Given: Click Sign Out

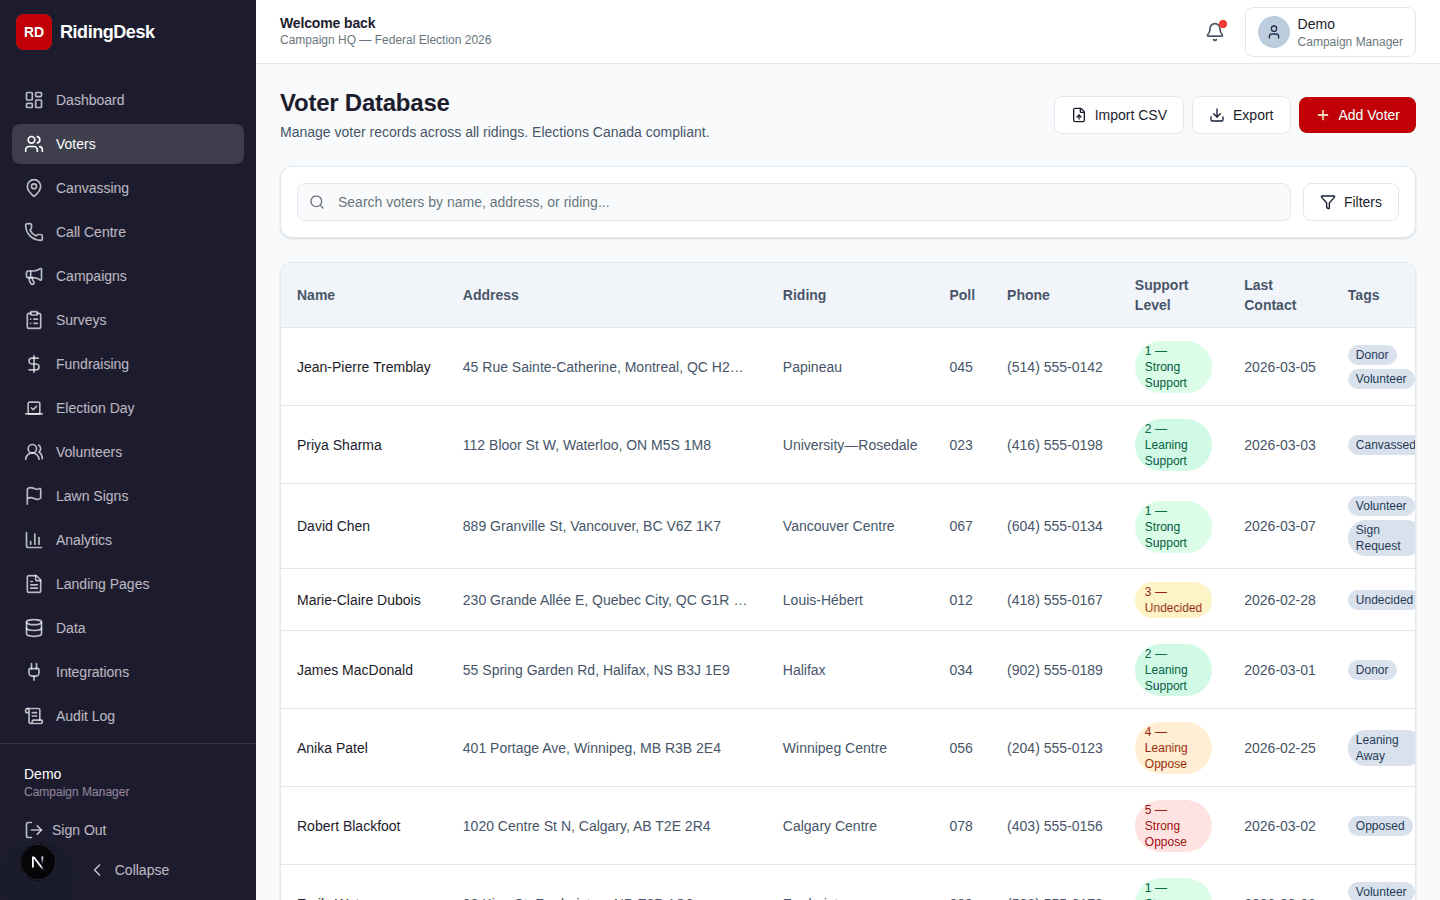Looking at the screenshot, I should [x=76, y=830].
